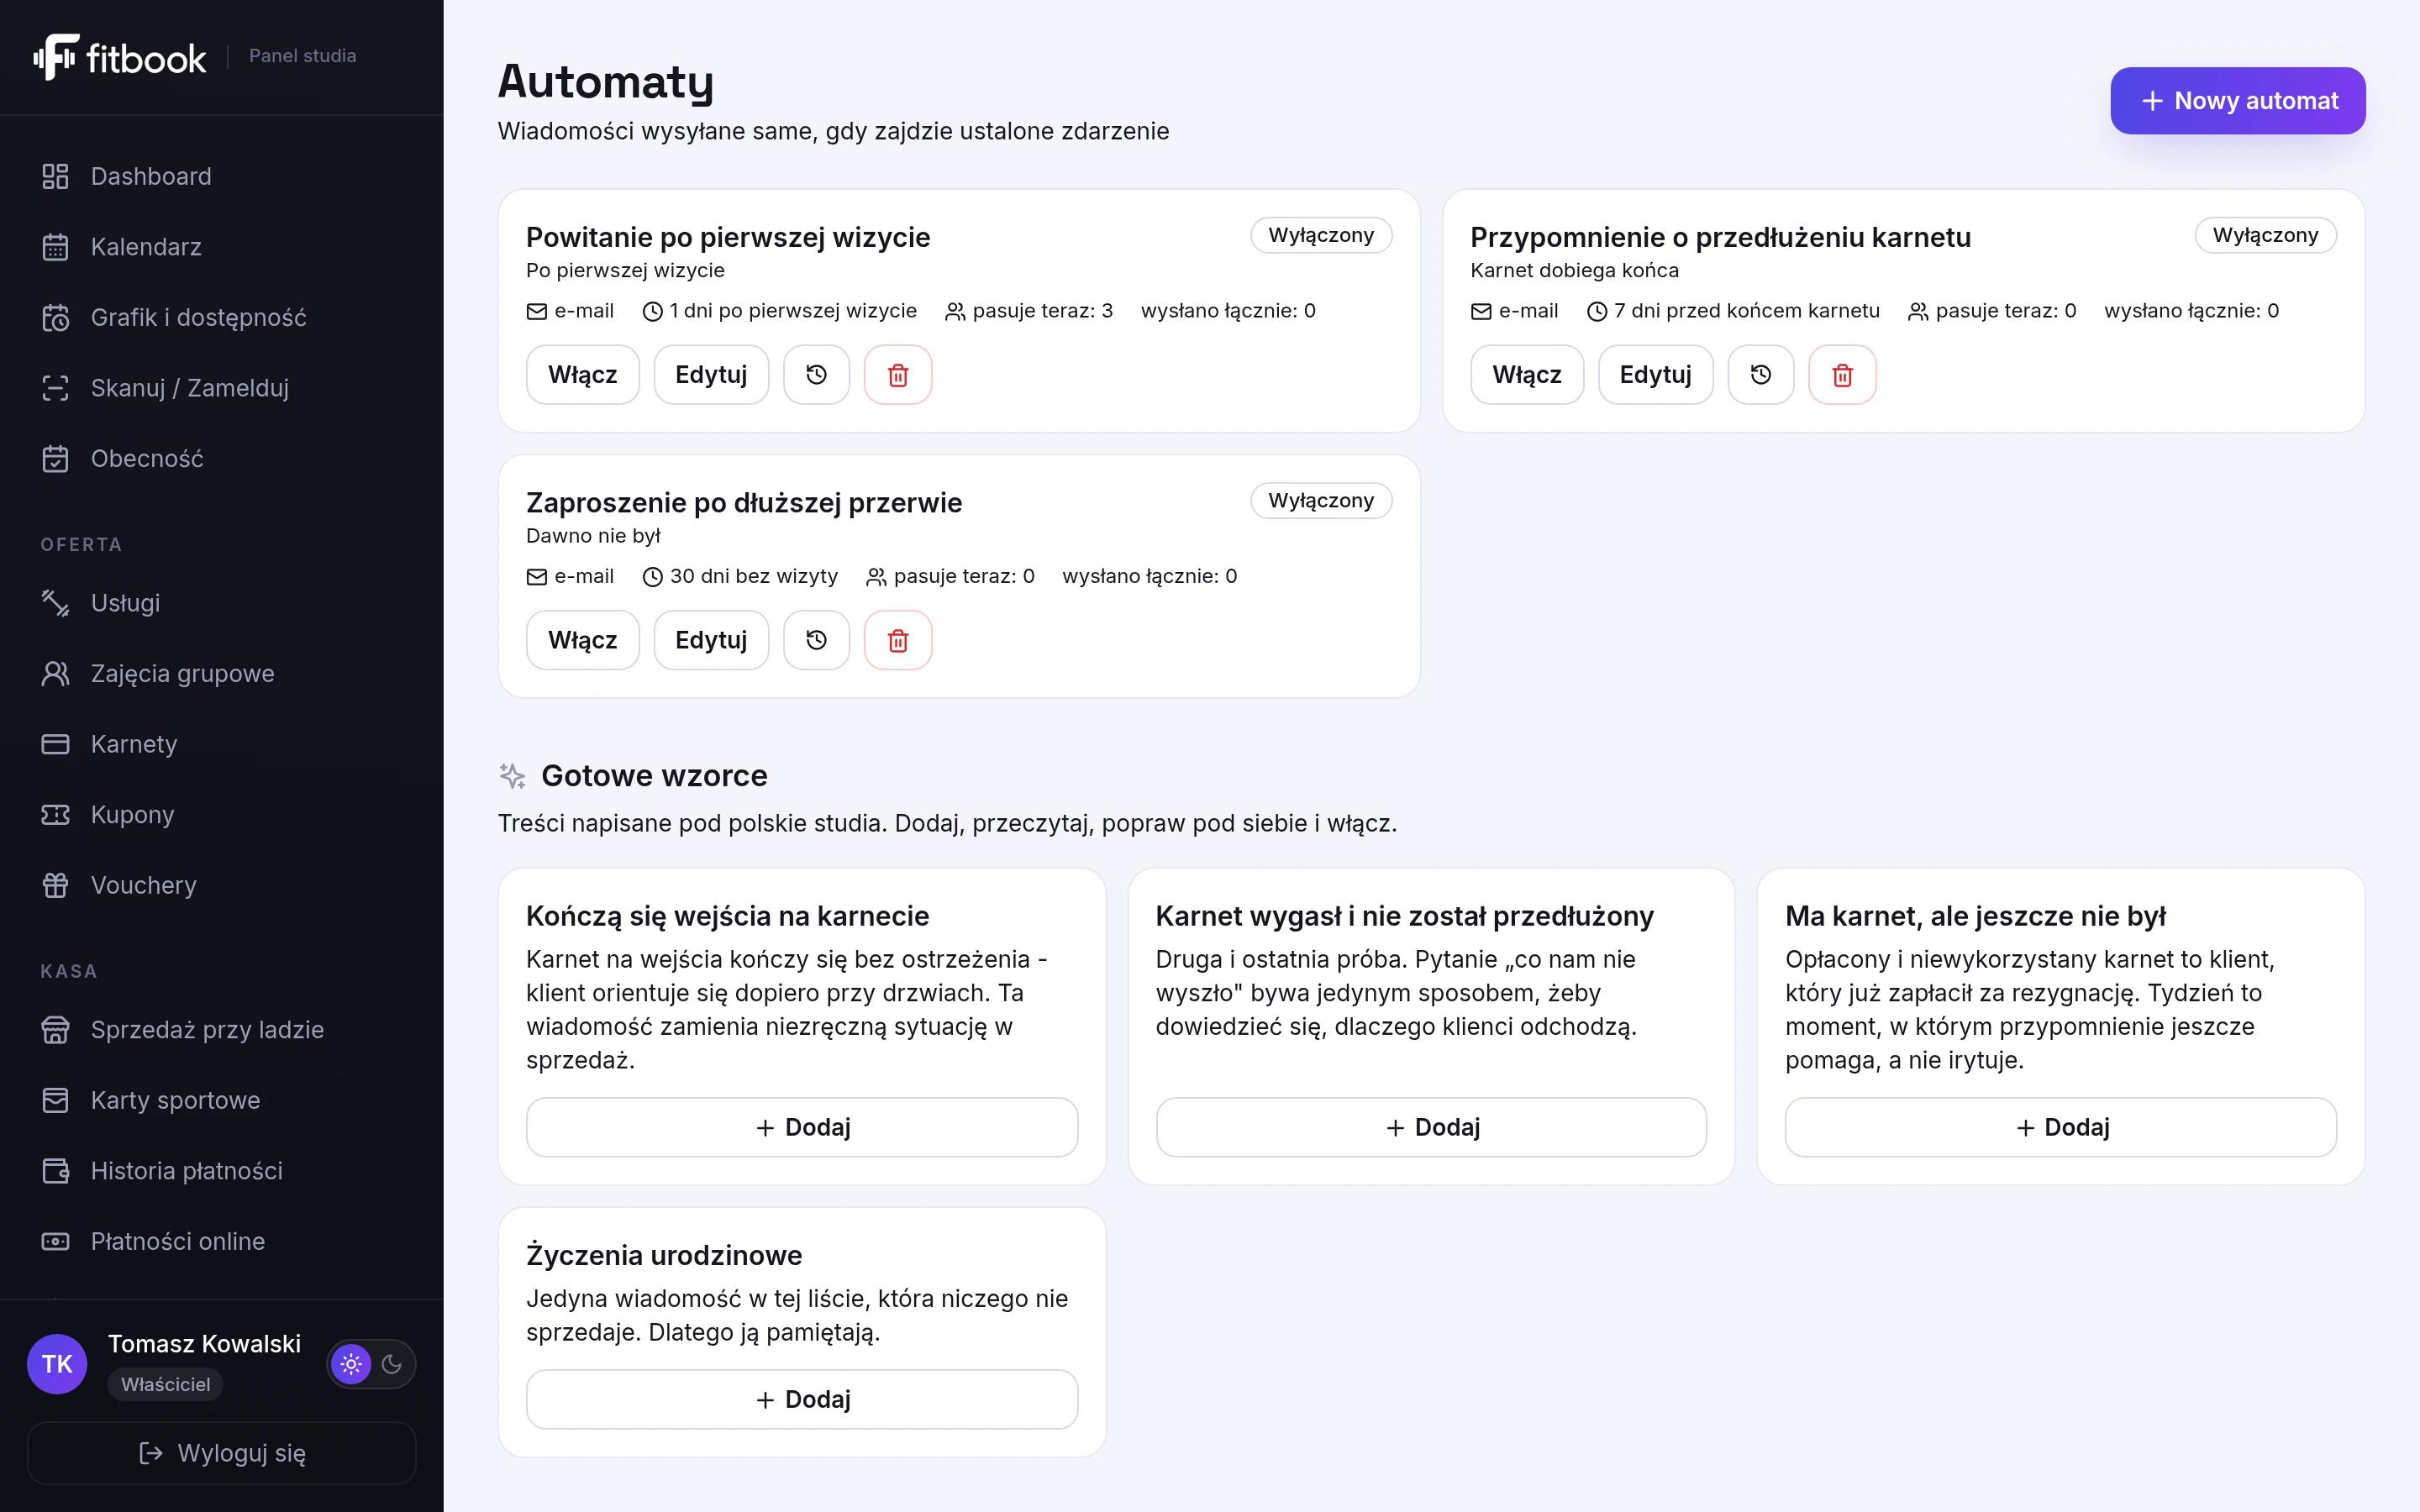Click the fitbook logo
The width and height of the screenshot is (2420, 1512).
point(120,57)
